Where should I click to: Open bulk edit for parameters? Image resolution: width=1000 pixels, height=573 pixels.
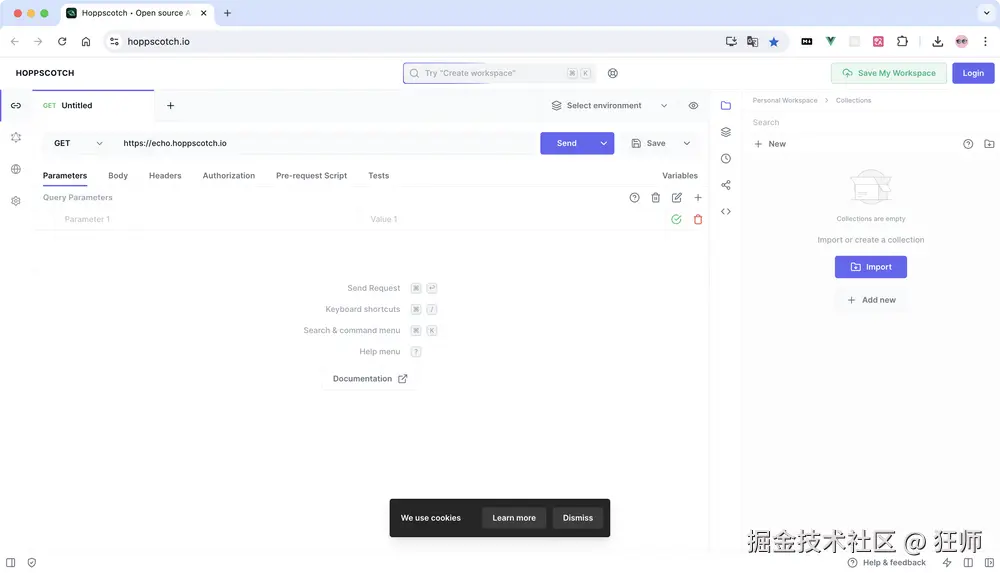677,198
